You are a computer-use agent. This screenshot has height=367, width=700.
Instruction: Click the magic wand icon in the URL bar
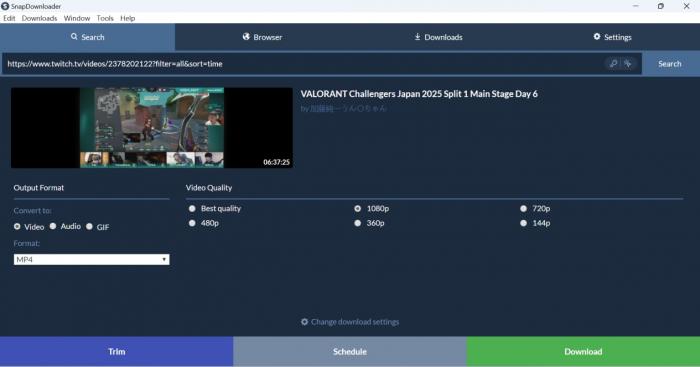pos(628,63)
